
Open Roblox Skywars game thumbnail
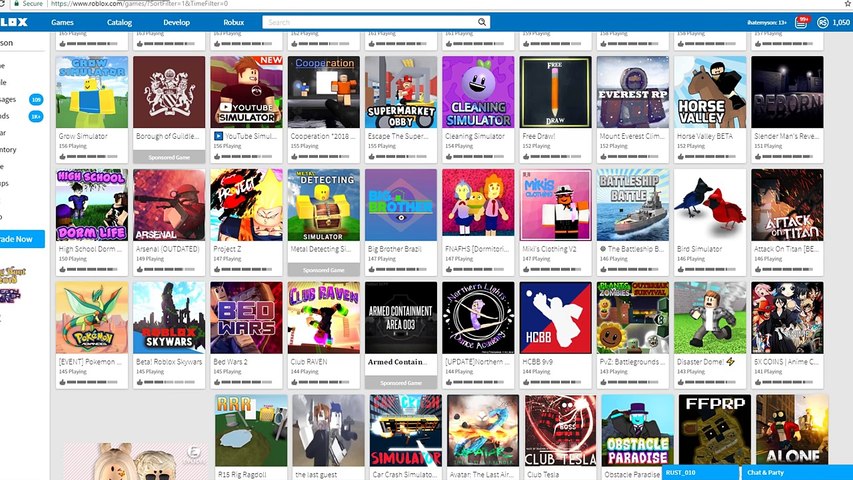pyautogui.click(x=169, y=318)
